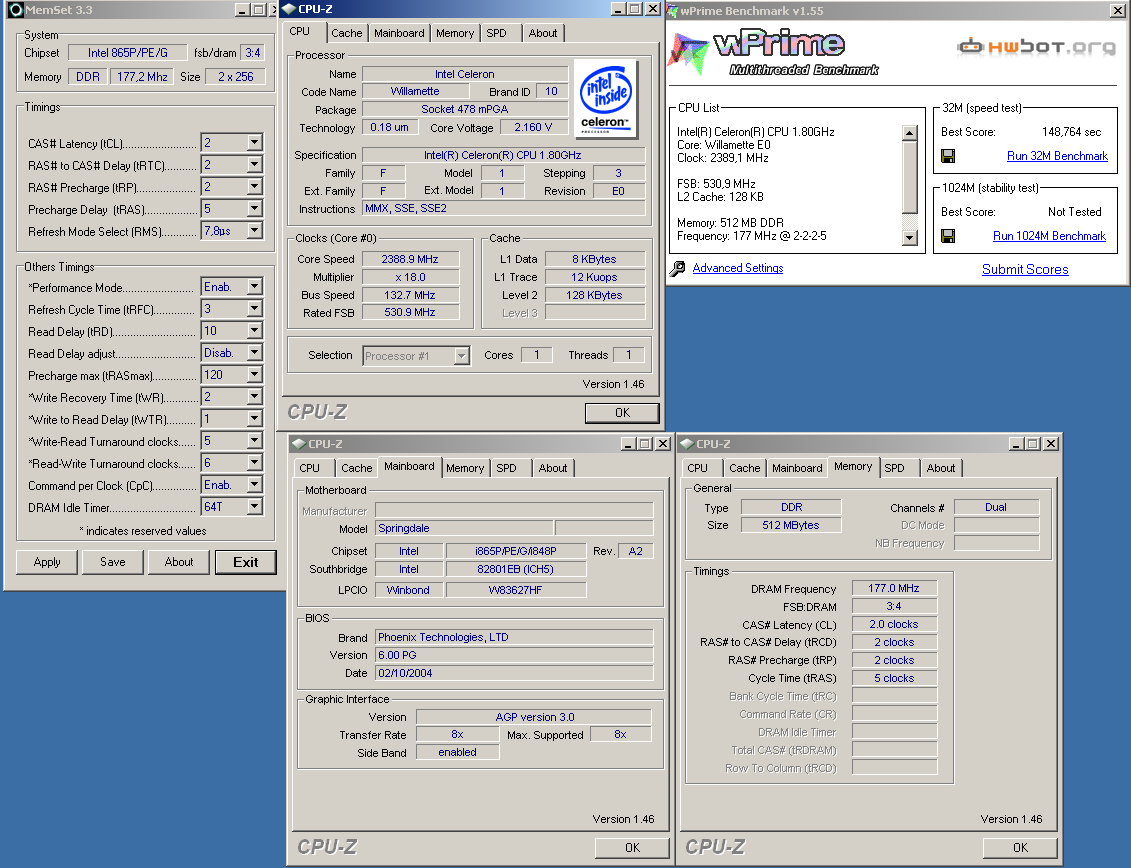Click the hwbot.org logo in wPrime
The height and width of the screenshot is (868, 1131).
pos(1036,47)
